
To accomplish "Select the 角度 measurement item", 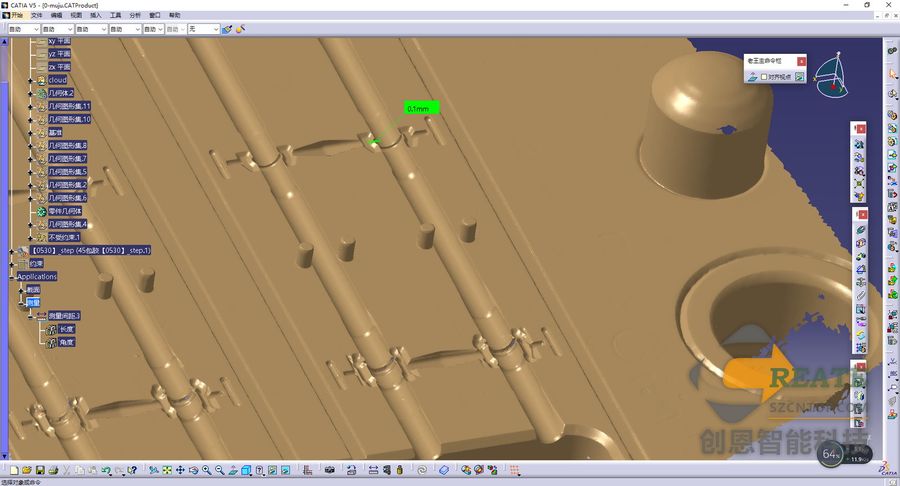I will 67,343.
